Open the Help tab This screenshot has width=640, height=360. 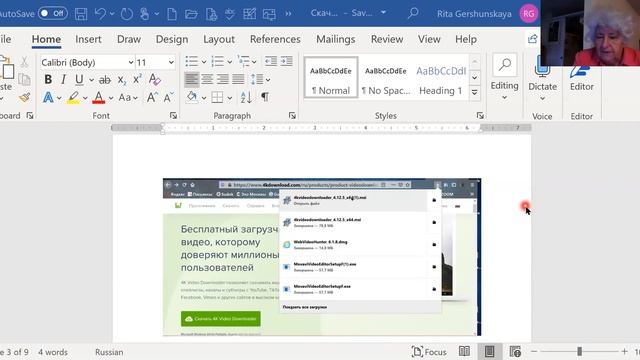(466, 39)
